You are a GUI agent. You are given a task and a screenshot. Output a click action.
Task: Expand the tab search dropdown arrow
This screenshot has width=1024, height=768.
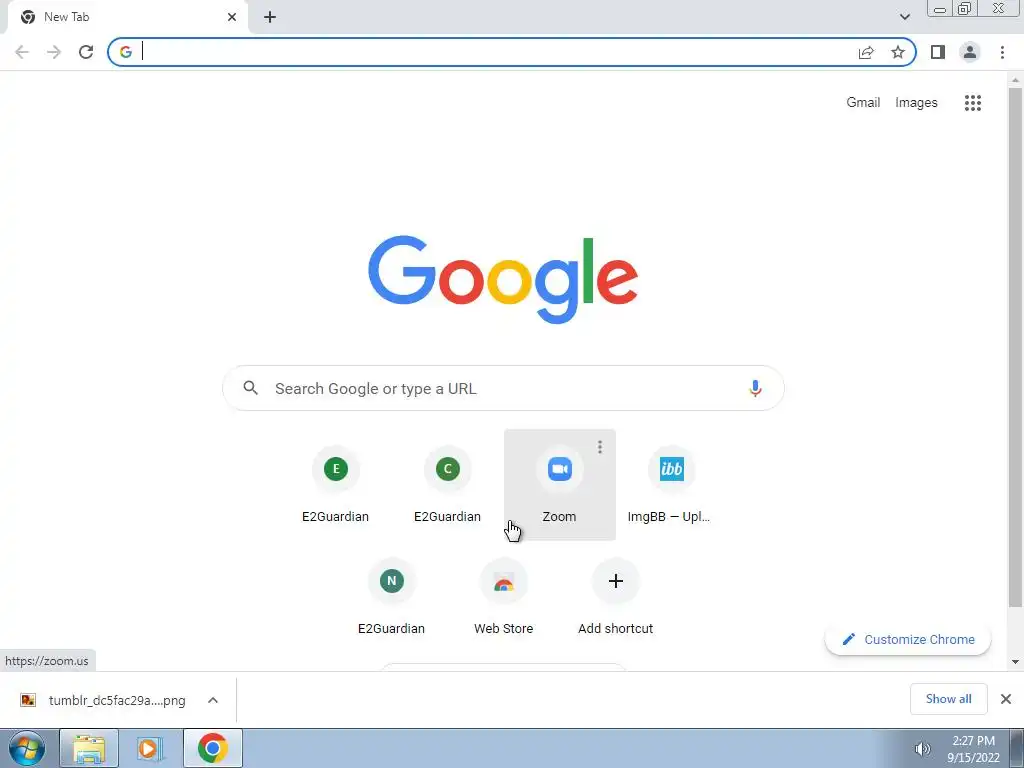tap(904, 17)
